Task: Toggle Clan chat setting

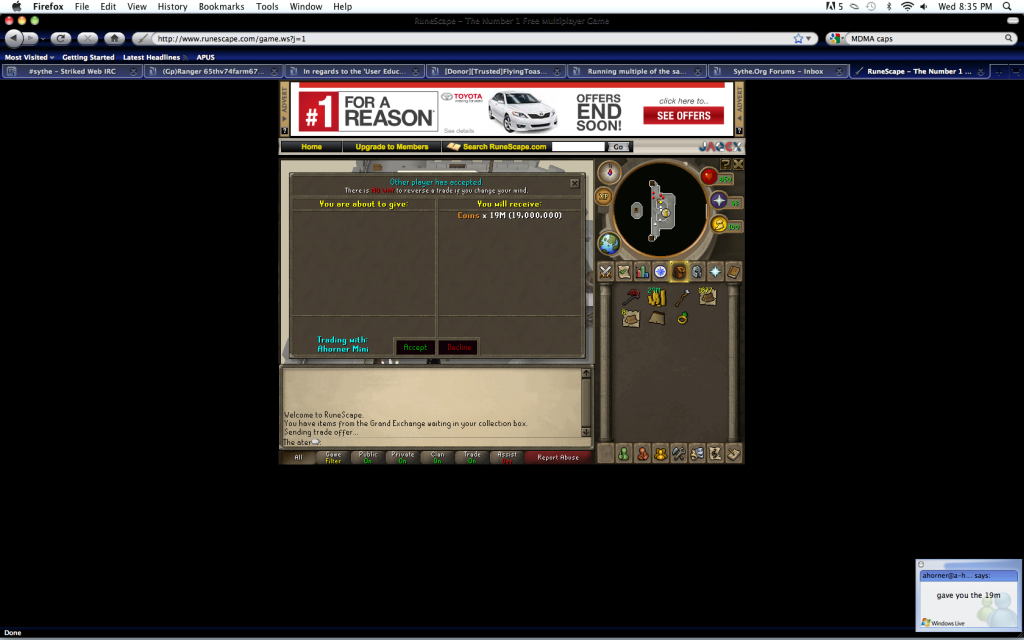Action: pyautogui.click(x=437, y=458)
